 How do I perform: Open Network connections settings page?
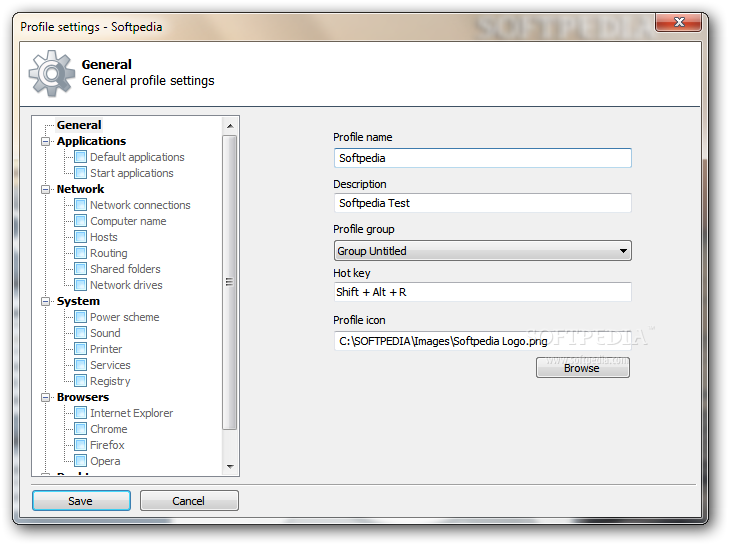pos(140,205)
